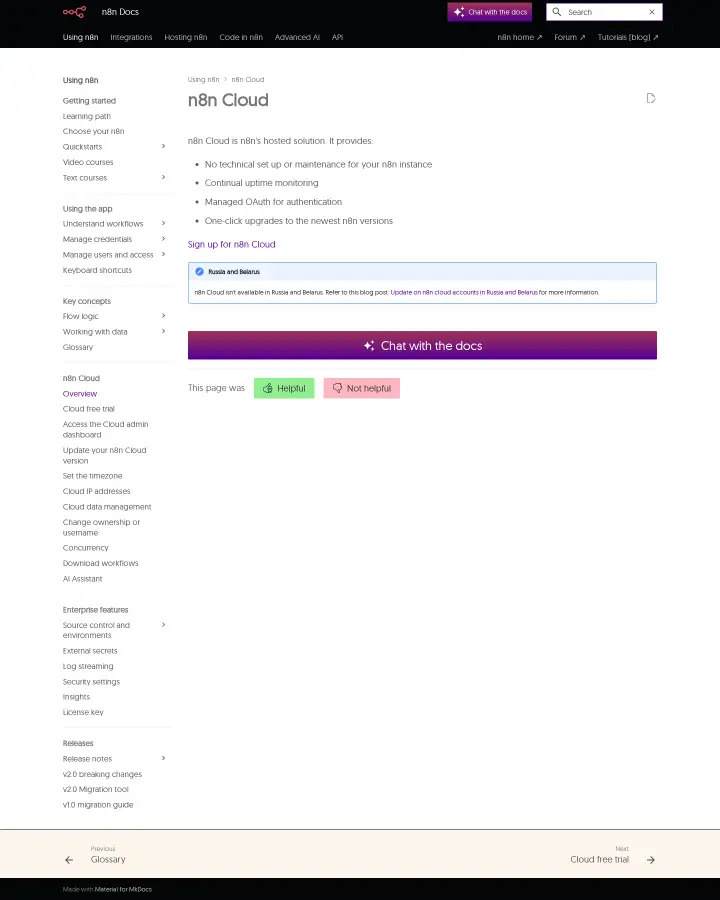Open the Concurrency page

point(86,548)
